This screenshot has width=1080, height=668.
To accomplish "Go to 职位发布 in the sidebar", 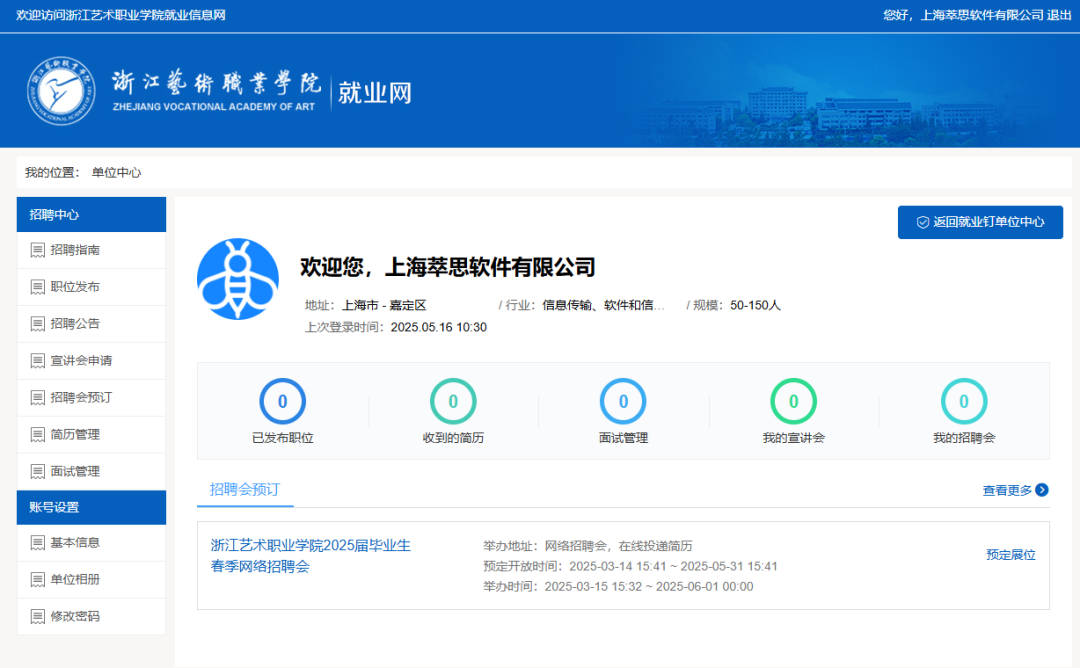I will coord(75,287).
